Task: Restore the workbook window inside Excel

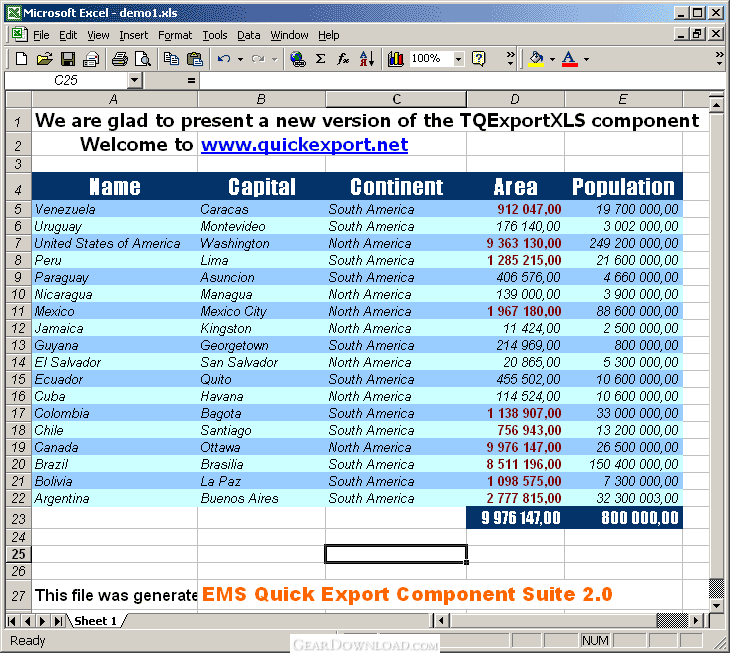Action: pyautogui.click(x=697, y=34)
